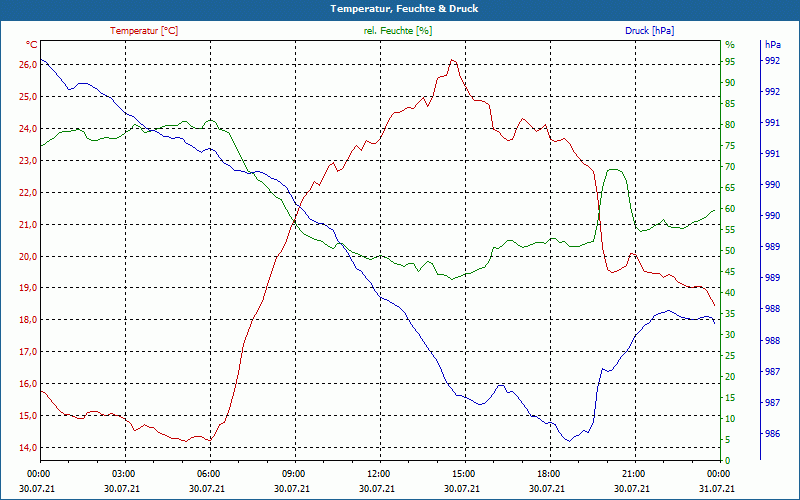Click the 85 humidity axis tick
Image resolution: width=800 pixels, height=500 pixels.
(730, 104)
